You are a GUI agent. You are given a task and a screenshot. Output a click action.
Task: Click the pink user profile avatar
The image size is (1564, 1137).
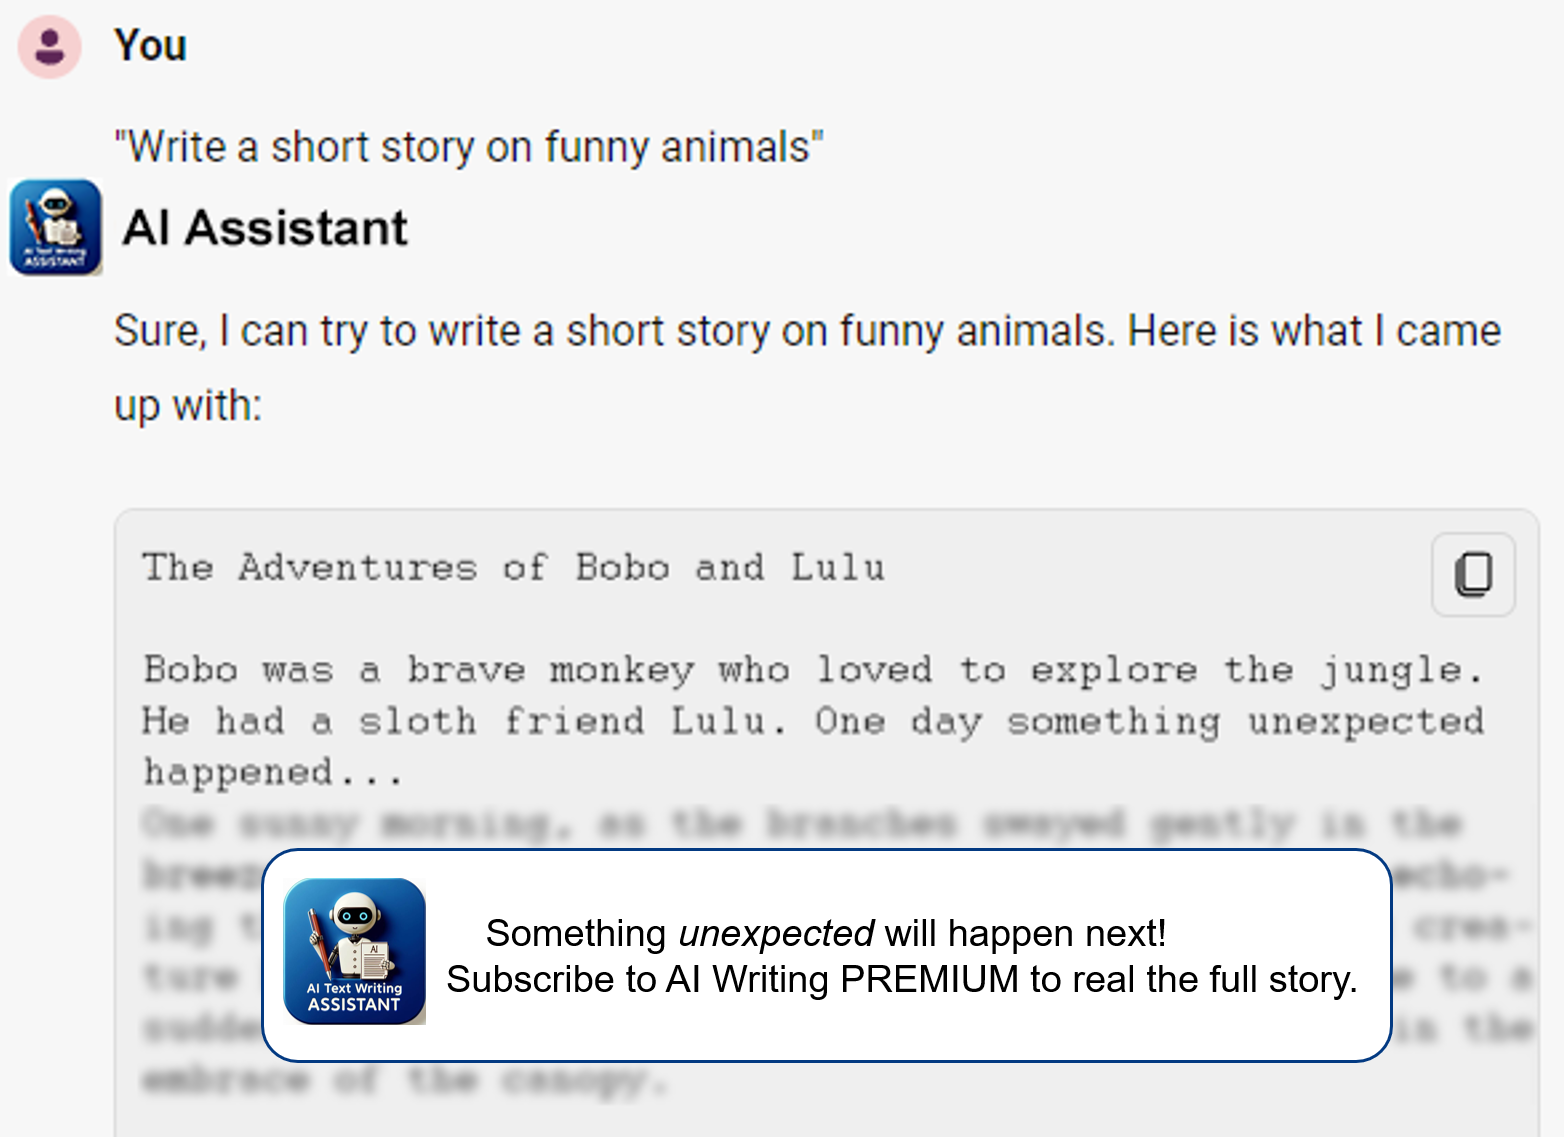[x=49, y=47]
